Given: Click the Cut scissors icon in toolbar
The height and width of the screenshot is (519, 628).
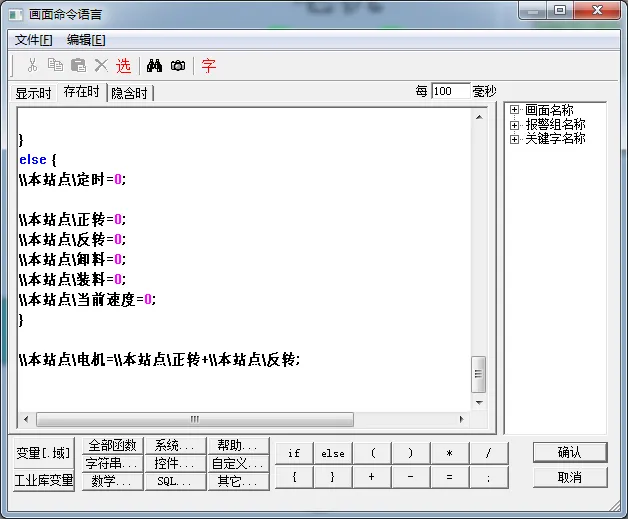Looking at the screenshot, I should click(x=32, y=65).
